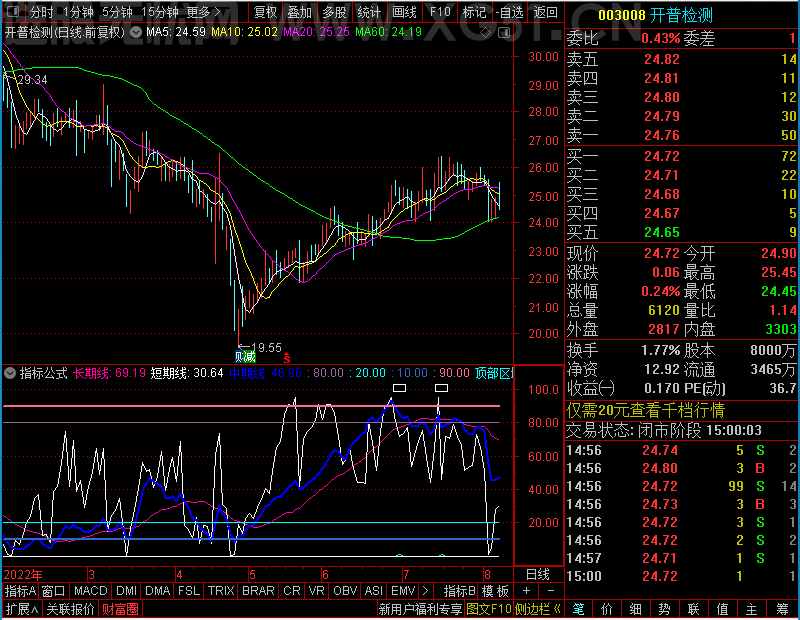Click the diamond icon beside MA60 readout
Image resolution: width=800 pixels, height=620 pixels.
tap(486, 33)
